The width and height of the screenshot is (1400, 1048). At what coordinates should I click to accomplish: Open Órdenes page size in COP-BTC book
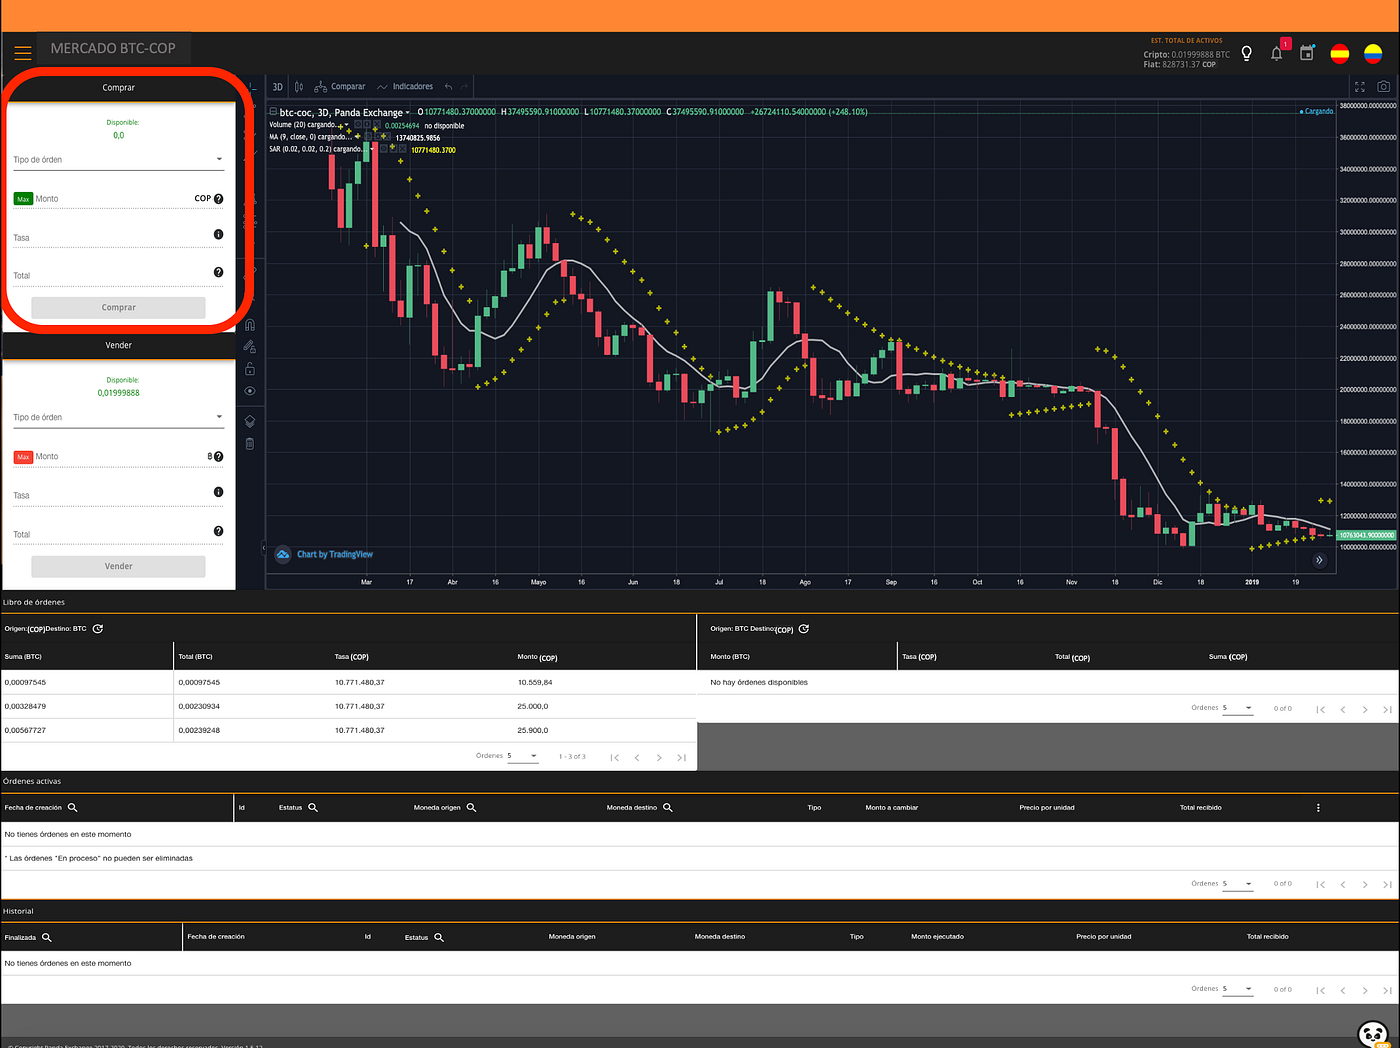point(522,756)
